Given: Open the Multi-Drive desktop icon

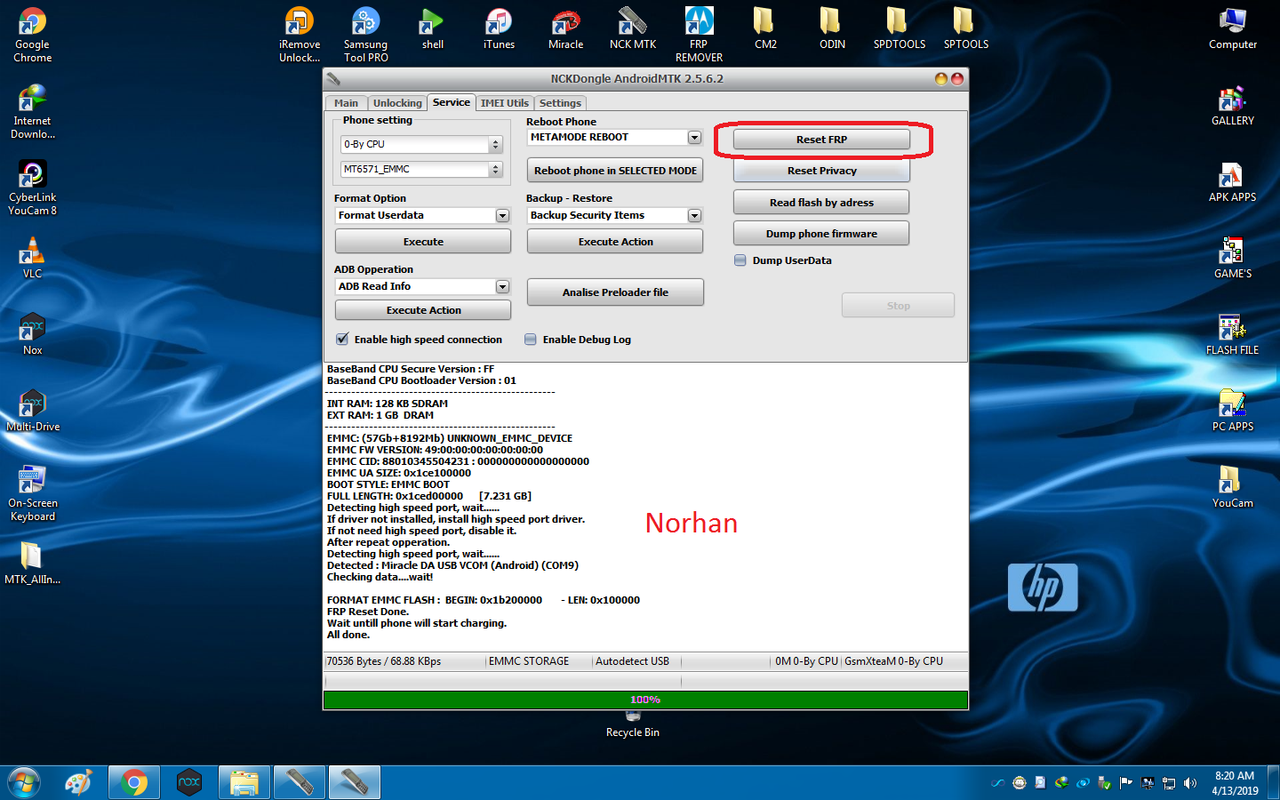Looking at the screenshot, I should 32,410.
